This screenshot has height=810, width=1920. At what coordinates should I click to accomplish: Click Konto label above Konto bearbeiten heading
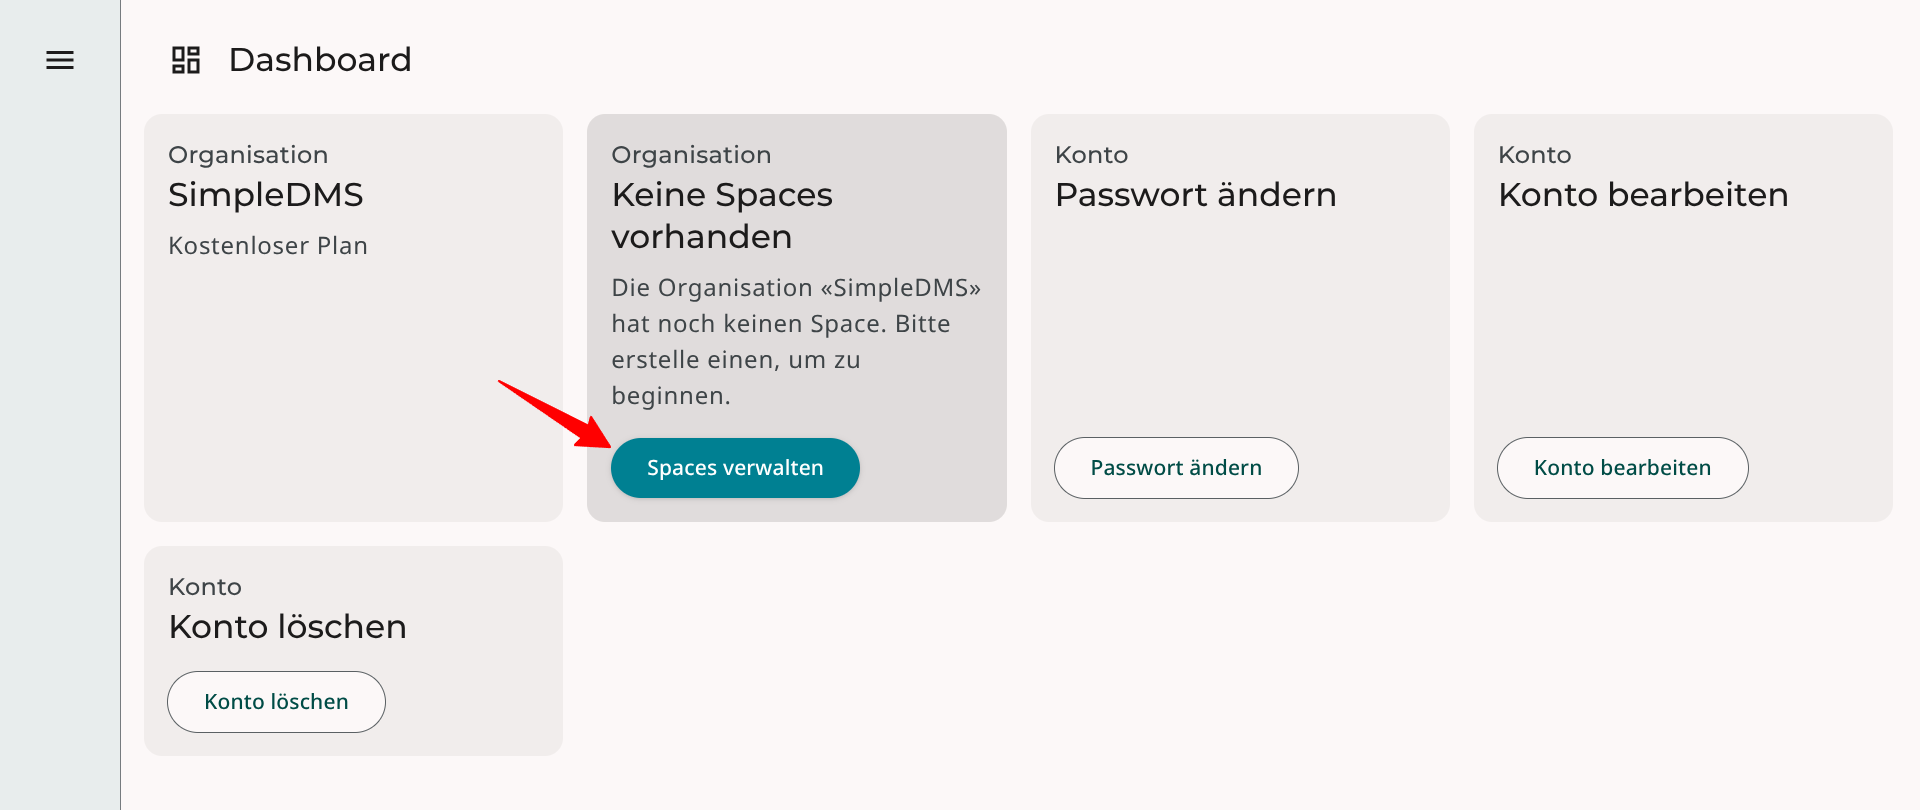[x=1534, y=155]
